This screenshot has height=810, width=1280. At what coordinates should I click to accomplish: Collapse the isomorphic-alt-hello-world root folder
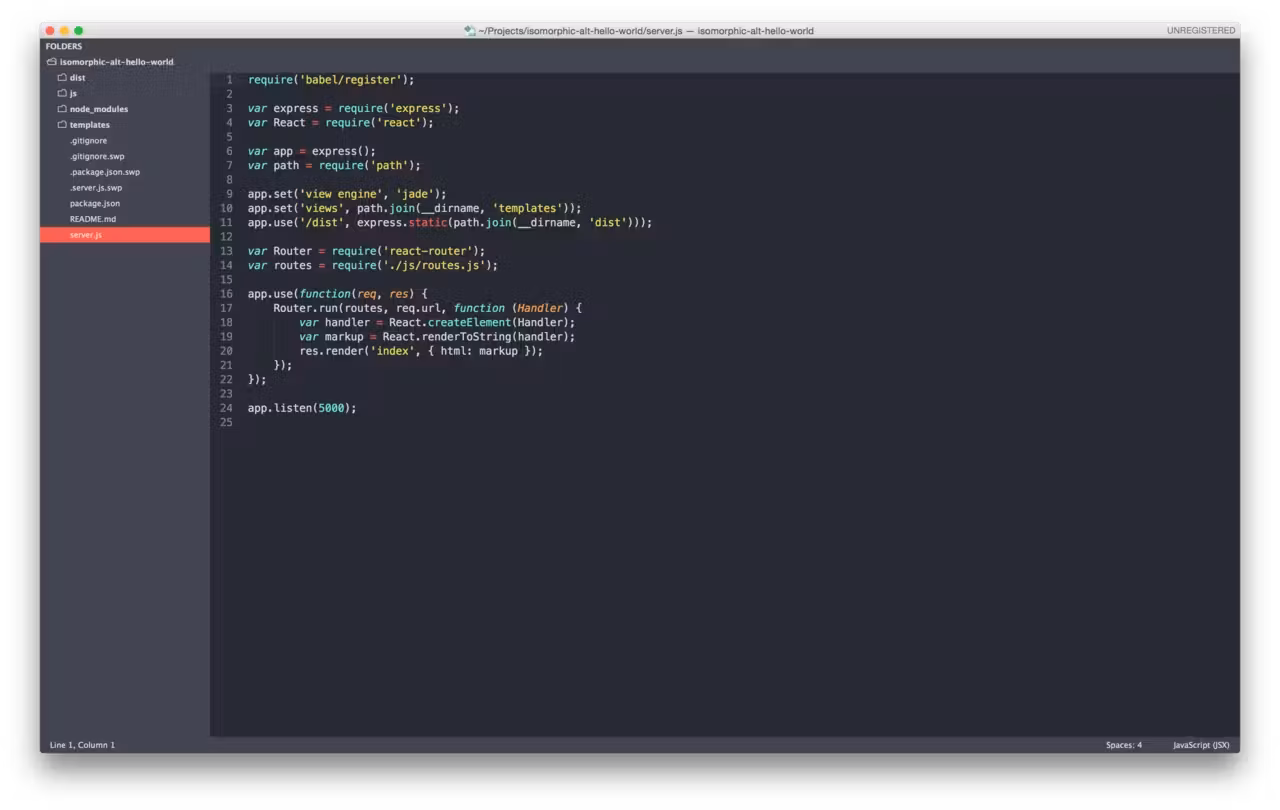click(116, 62)
